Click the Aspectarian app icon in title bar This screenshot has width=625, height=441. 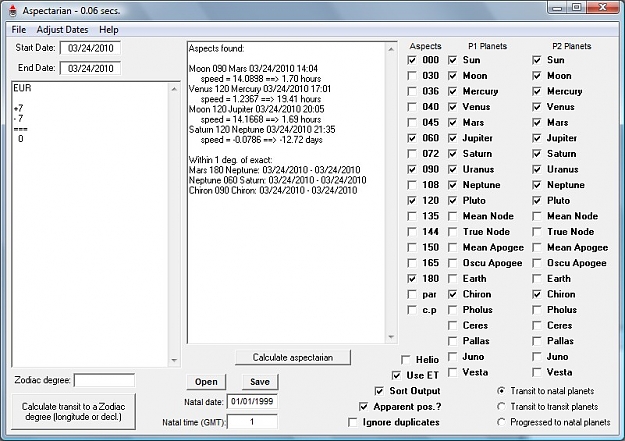(13, 11)
